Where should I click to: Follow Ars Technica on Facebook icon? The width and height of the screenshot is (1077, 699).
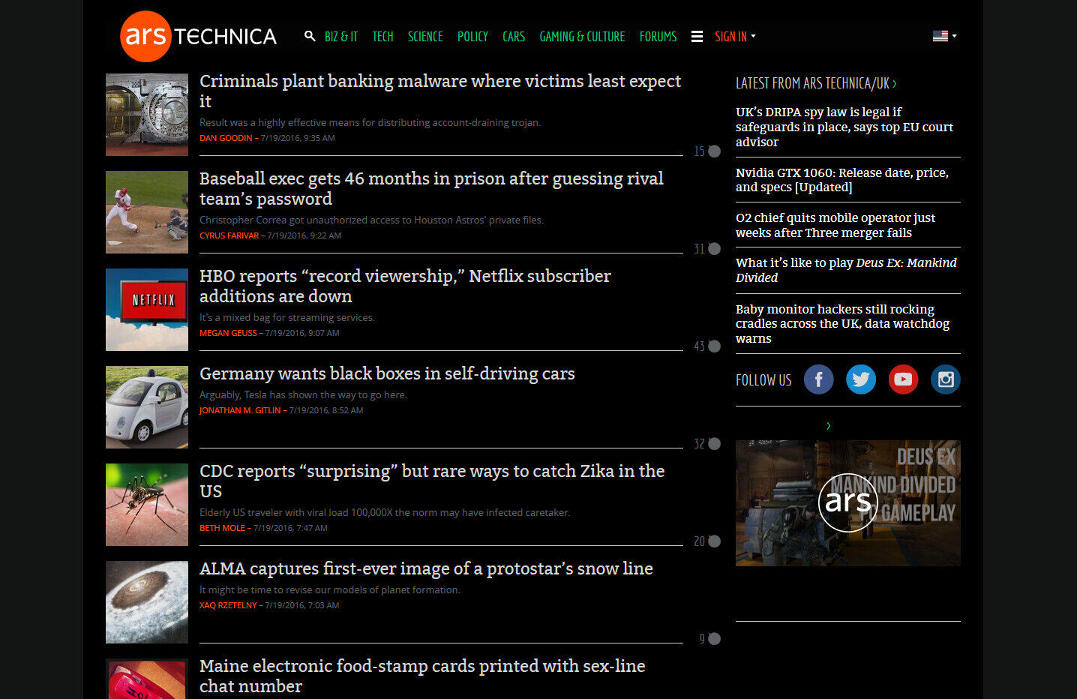tap(818, 379)
